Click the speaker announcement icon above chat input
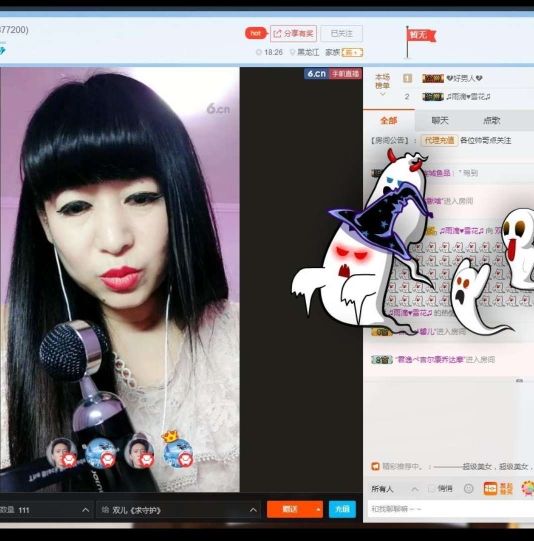This screenshot has height=541, width=534. 375,466
